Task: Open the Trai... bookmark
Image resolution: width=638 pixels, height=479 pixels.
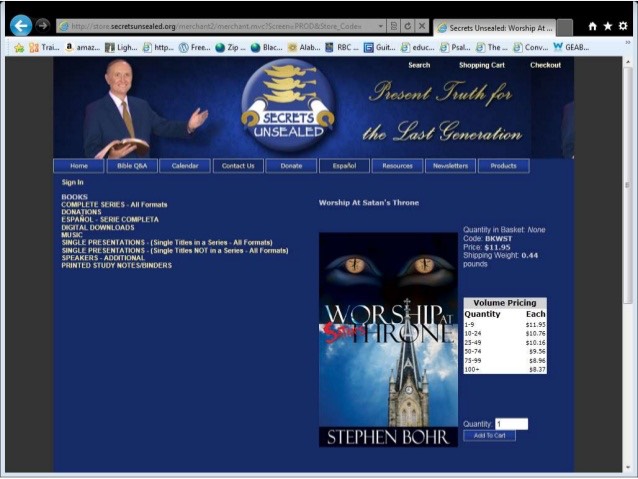Action: (44, 47)
